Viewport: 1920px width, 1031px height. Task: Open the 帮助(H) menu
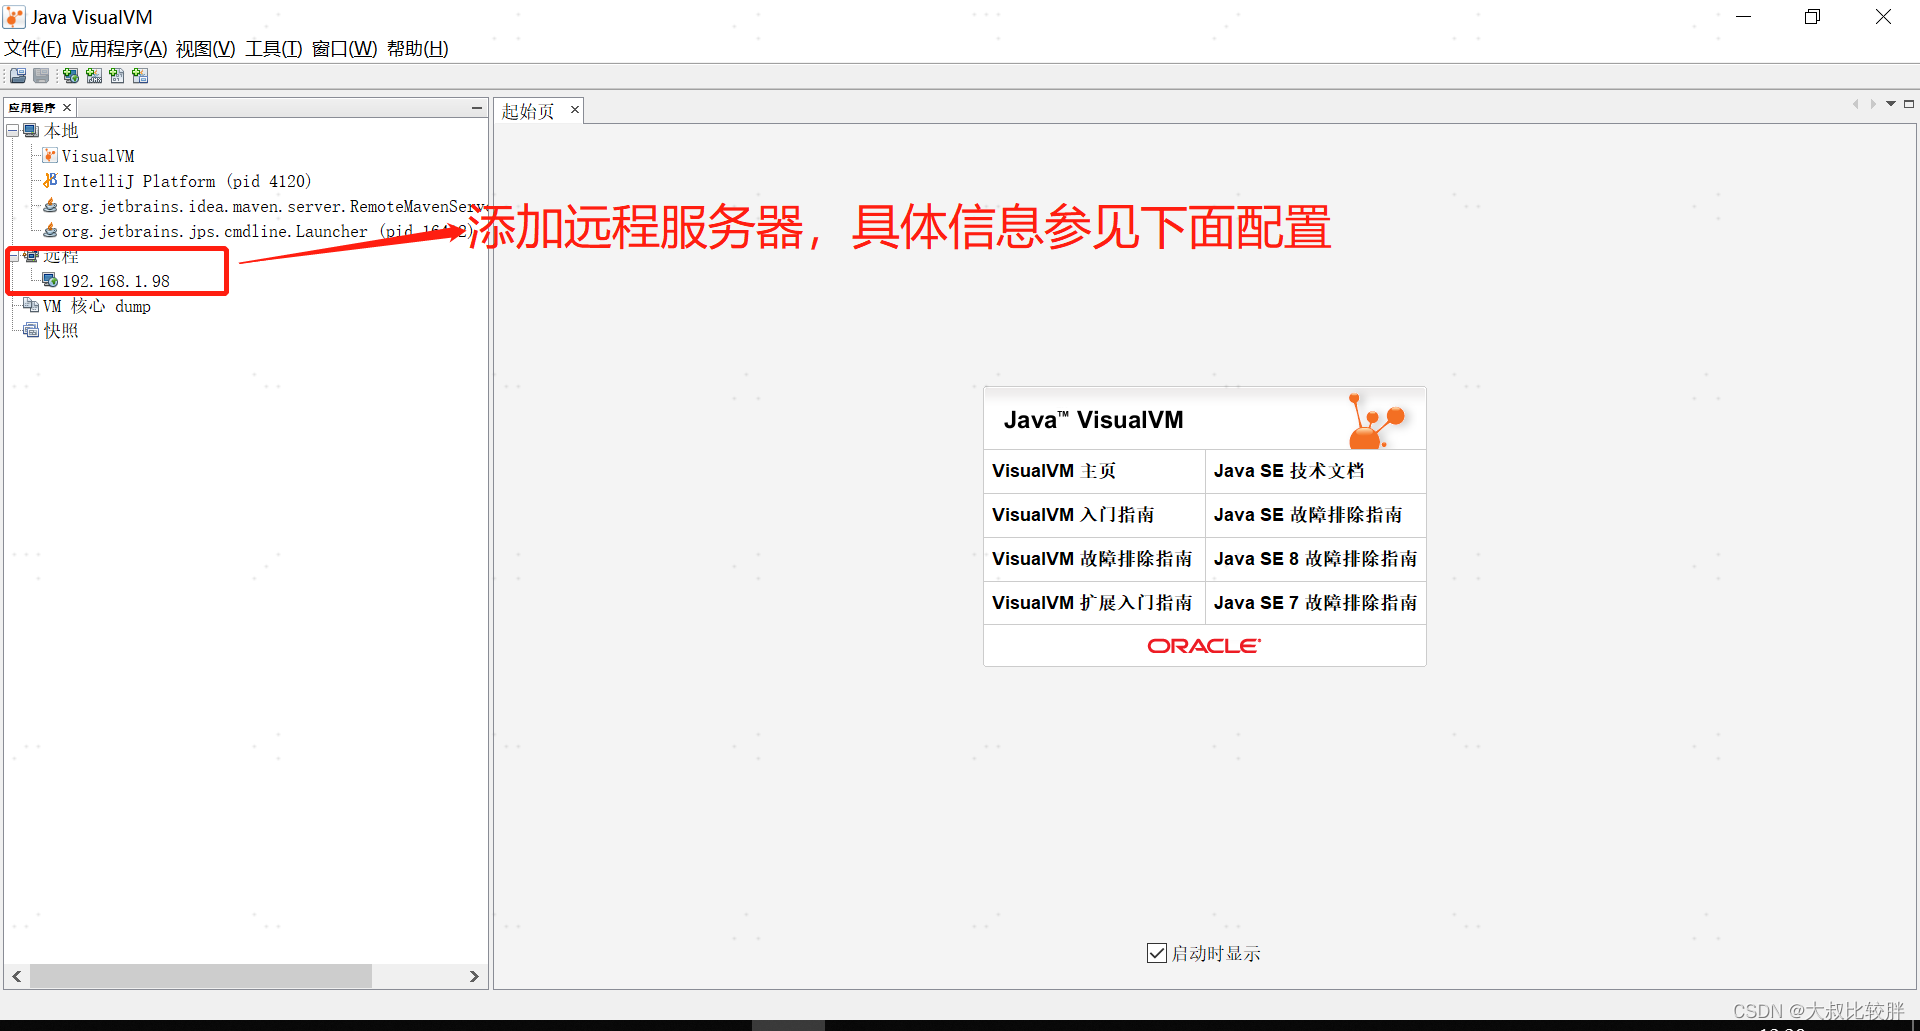pos(418,48)
